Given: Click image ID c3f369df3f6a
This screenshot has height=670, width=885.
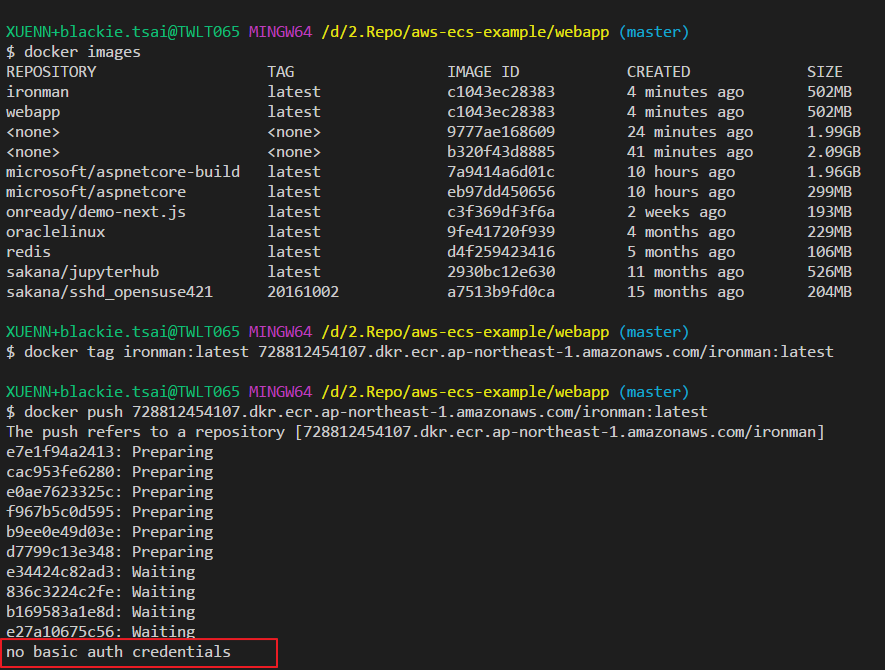Looking at the screenshot, I should (500, 212).
